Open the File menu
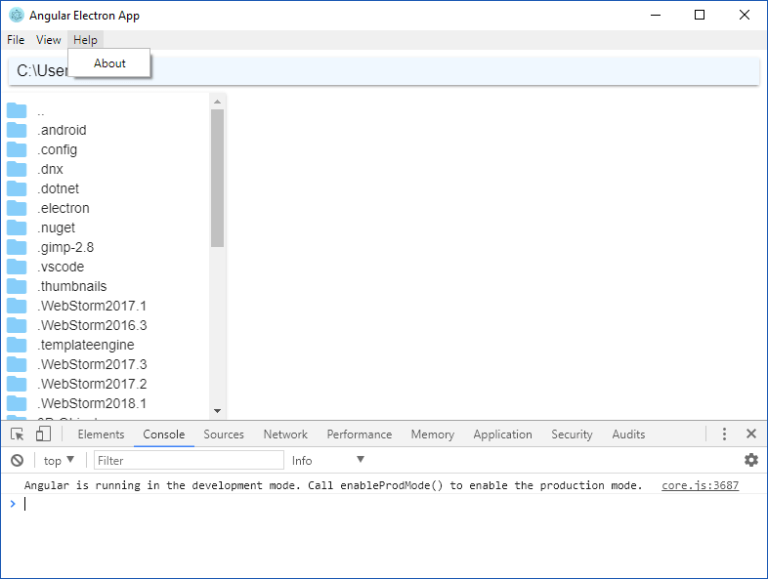The width and height of the screenshot is (768, 579). point(15,40)
